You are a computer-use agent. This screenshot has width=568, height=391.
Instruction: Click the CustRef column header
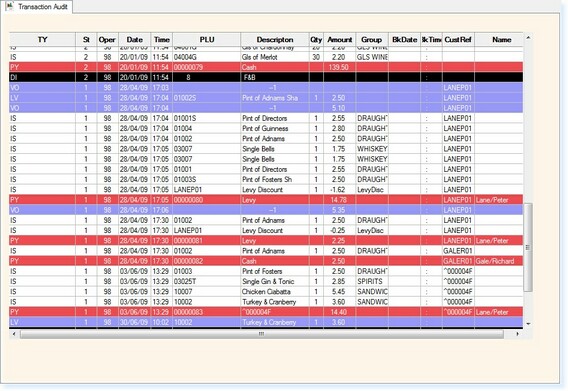pos(458,39)
